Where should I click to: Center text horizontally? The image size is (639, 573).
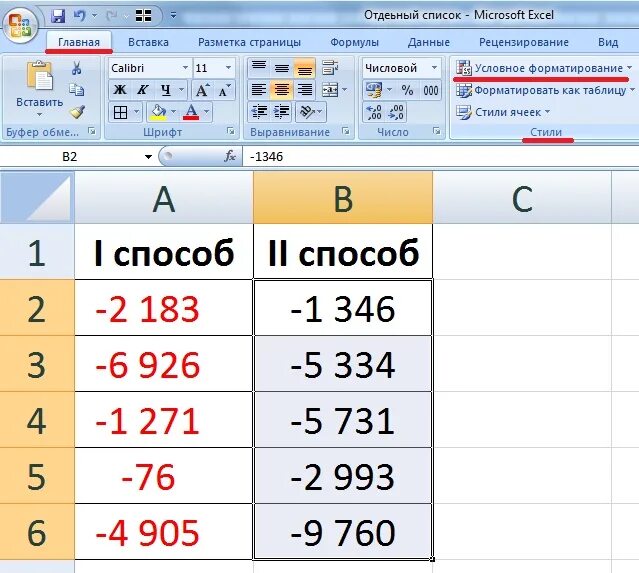tap(282, 90)
